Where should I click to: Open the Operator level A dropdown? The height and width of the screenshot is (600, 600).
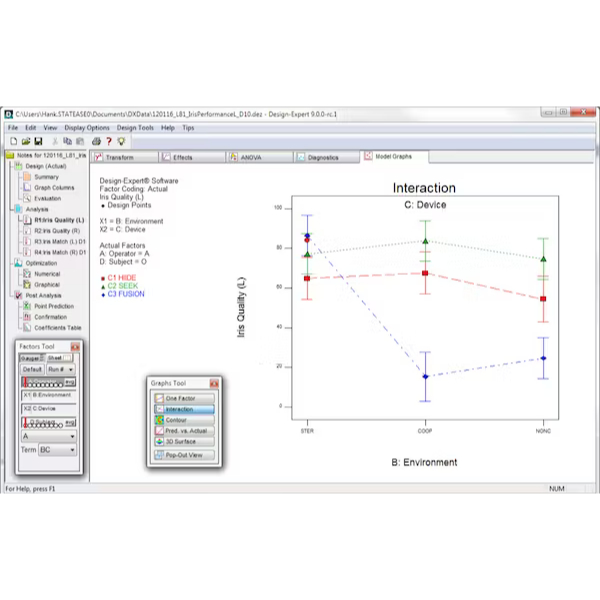[49, 436]
